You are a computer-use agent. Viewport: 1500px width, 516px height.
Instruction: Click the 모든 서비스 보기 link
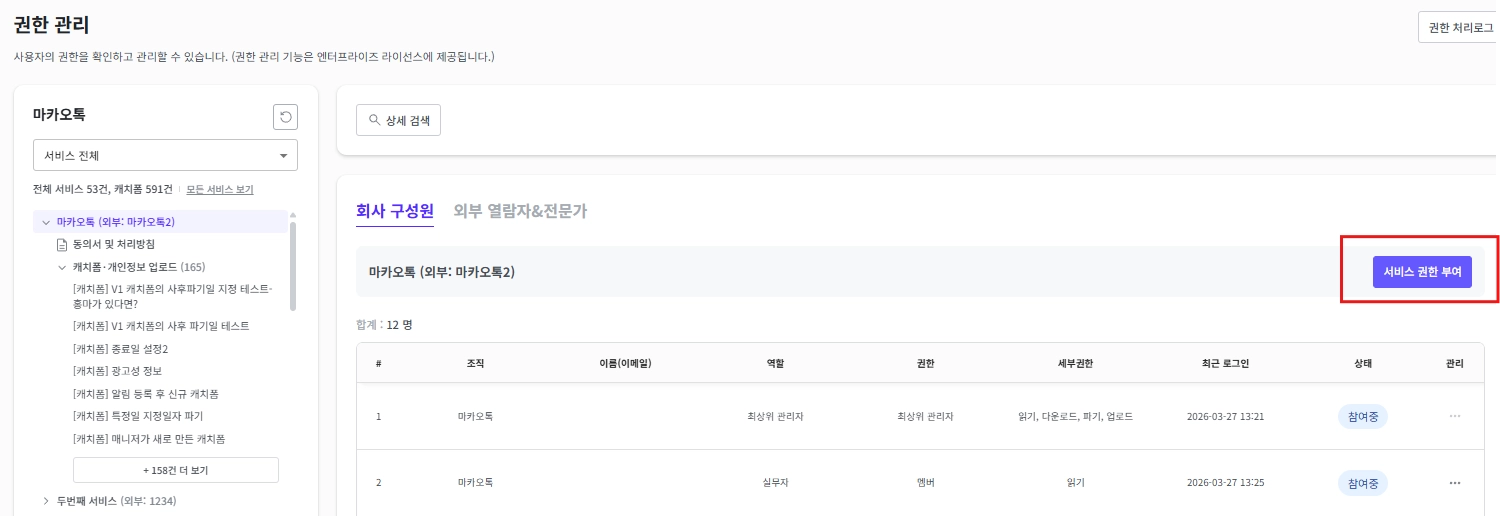pyautogui.click(x=220, y=190)
